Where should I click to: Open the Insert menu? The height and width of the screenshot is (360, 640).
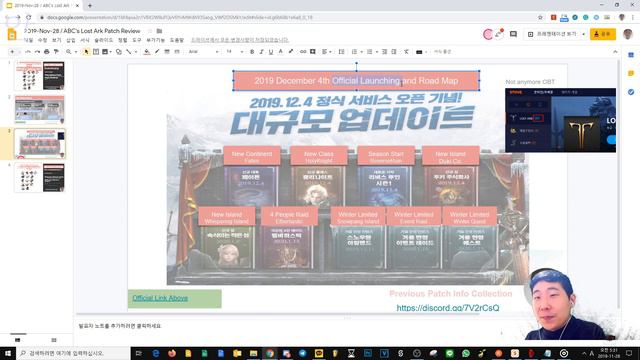coord(71,40)
